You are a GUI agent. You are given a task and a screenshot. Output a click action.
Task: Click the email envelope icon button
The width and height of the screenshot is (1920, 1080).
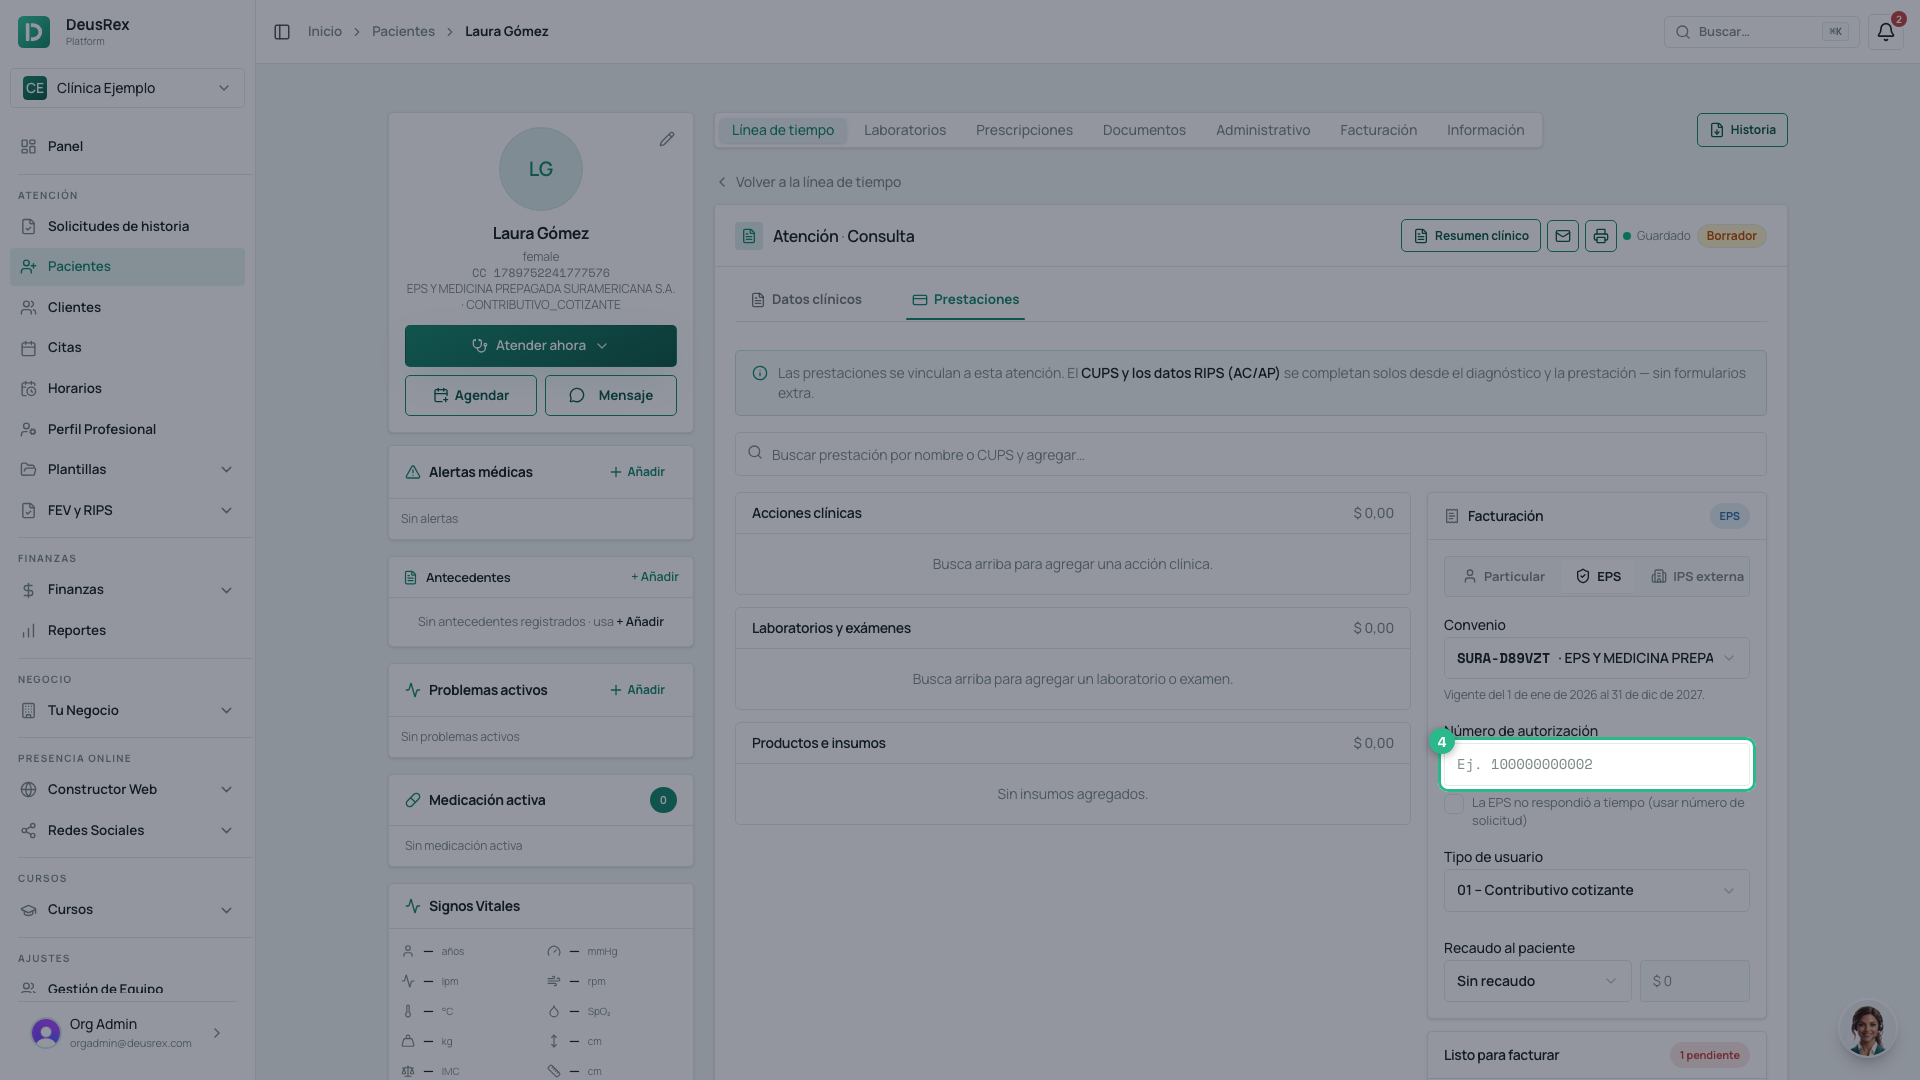click(1563, 236)
